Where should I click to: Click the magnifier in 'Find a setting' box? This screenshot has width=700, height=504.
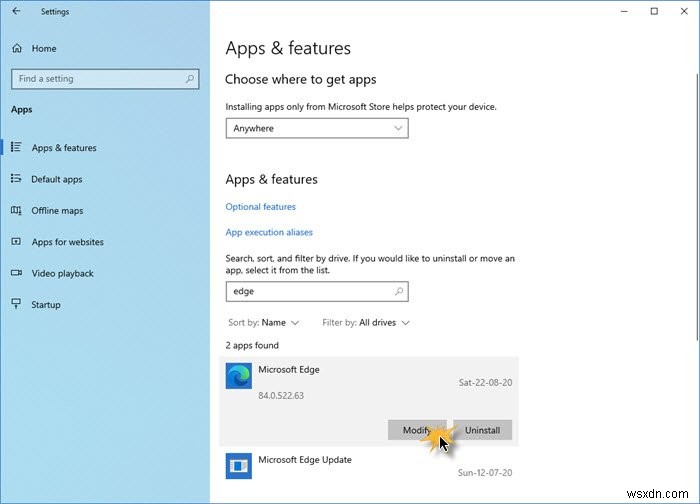coord(190,79)
